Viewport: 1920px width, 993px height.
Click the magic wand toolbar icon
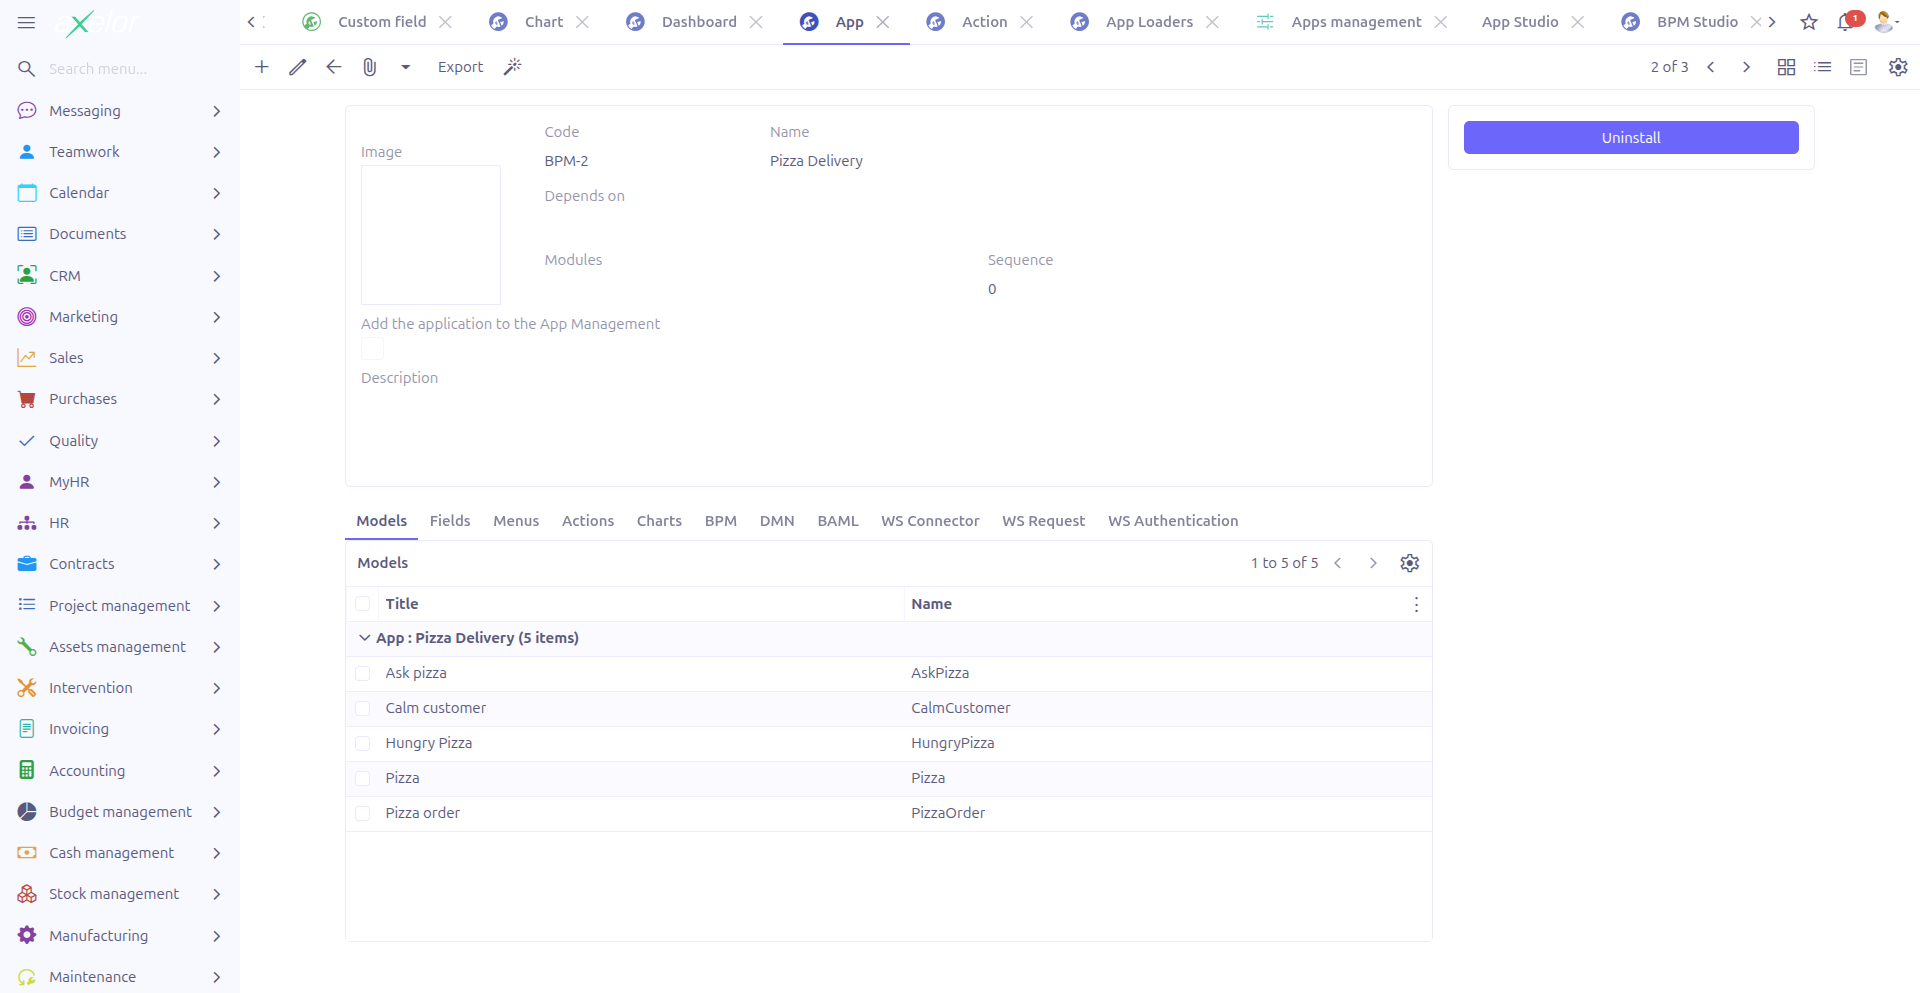pos(513,67)
